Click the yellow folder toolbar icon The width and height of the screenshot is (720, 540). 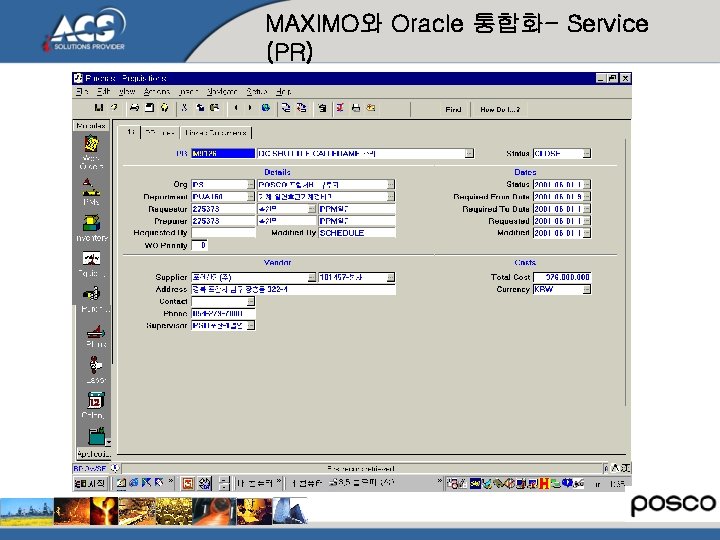pyautogui.click(x=371, y=108)
